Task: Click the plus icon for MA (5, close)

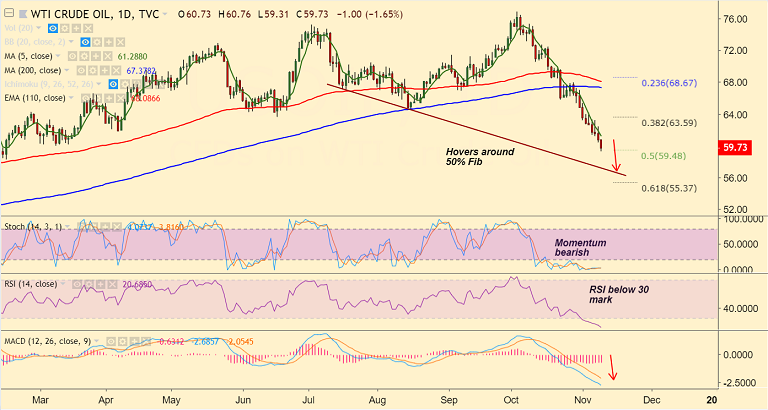Action: click(x=96, y=56)
